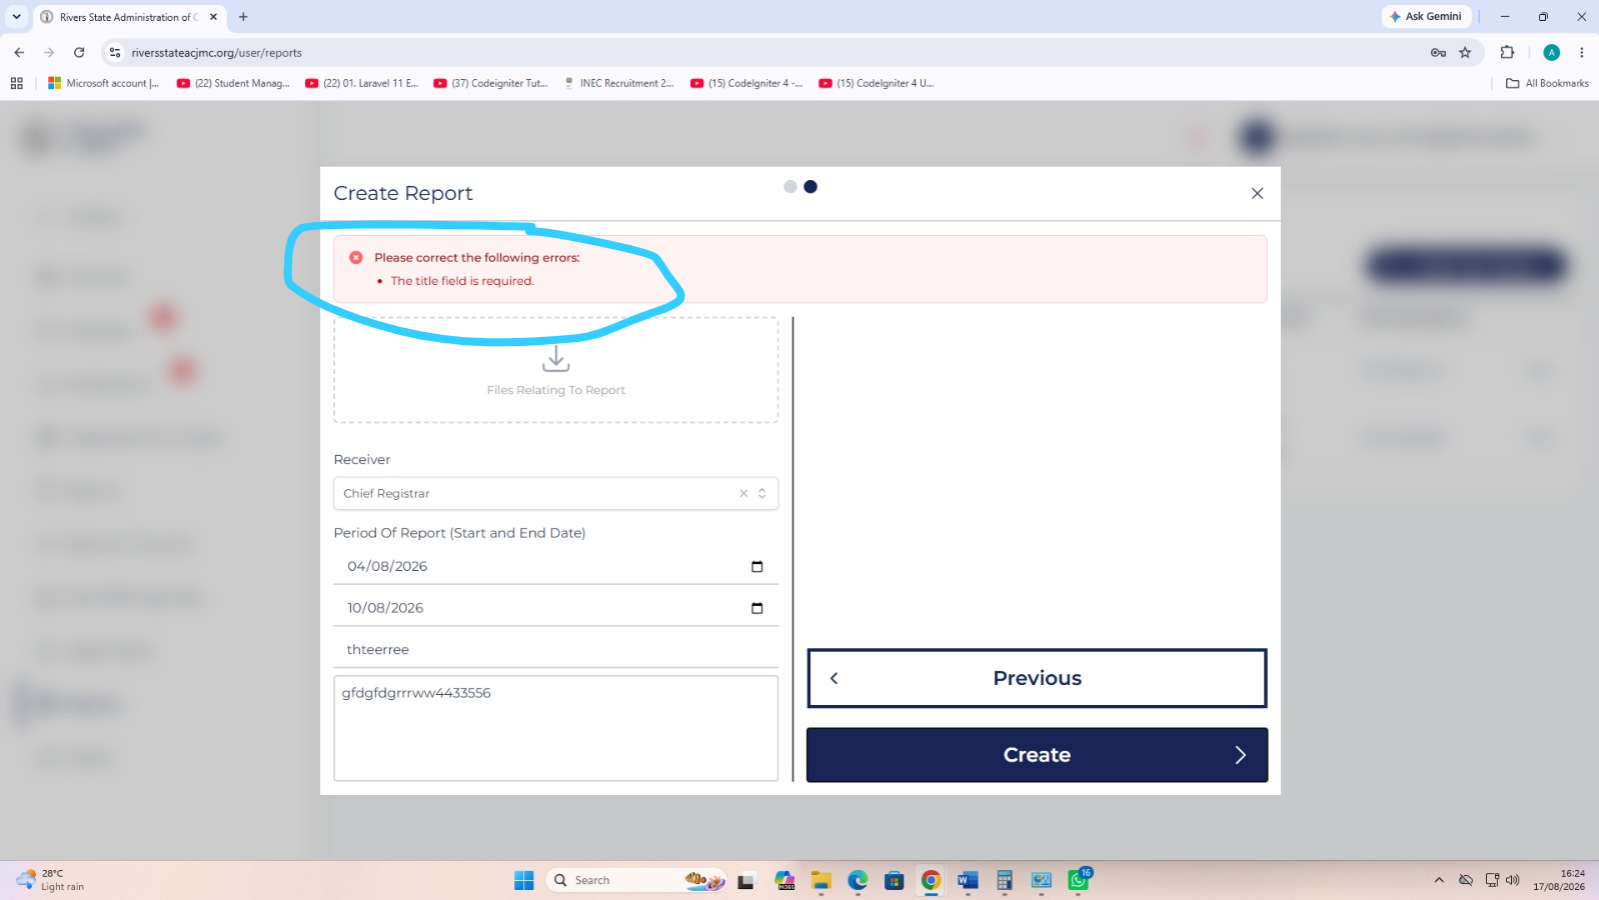The width and height of the screenshot is (1599, 900).
Task: Close the Create Report dialog
Action: 1257,193
